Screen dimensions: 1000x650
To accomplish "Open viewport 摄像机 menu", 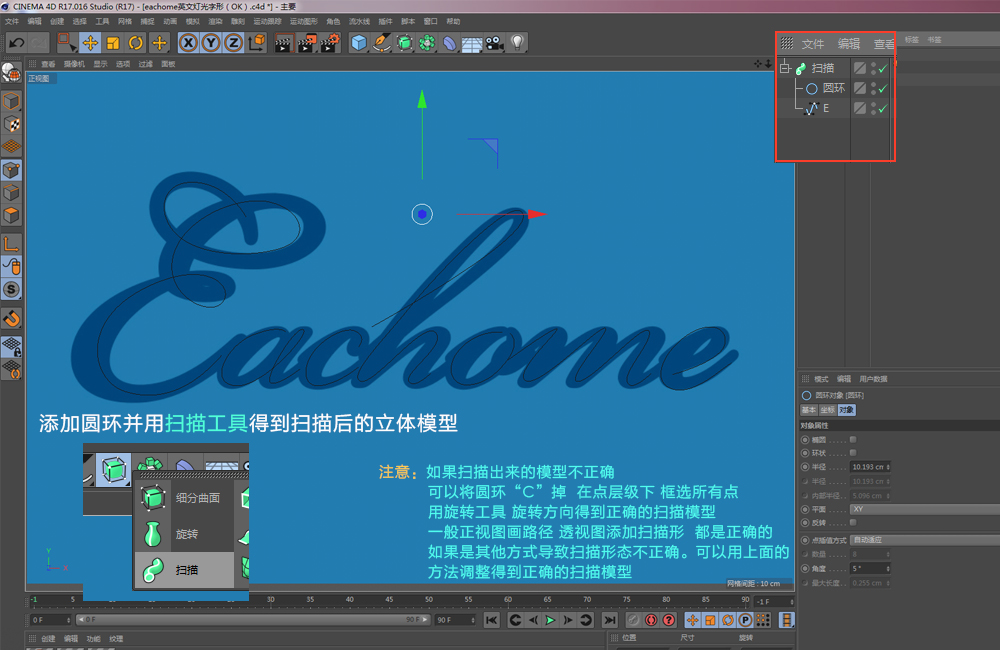I will pos(74,64).
